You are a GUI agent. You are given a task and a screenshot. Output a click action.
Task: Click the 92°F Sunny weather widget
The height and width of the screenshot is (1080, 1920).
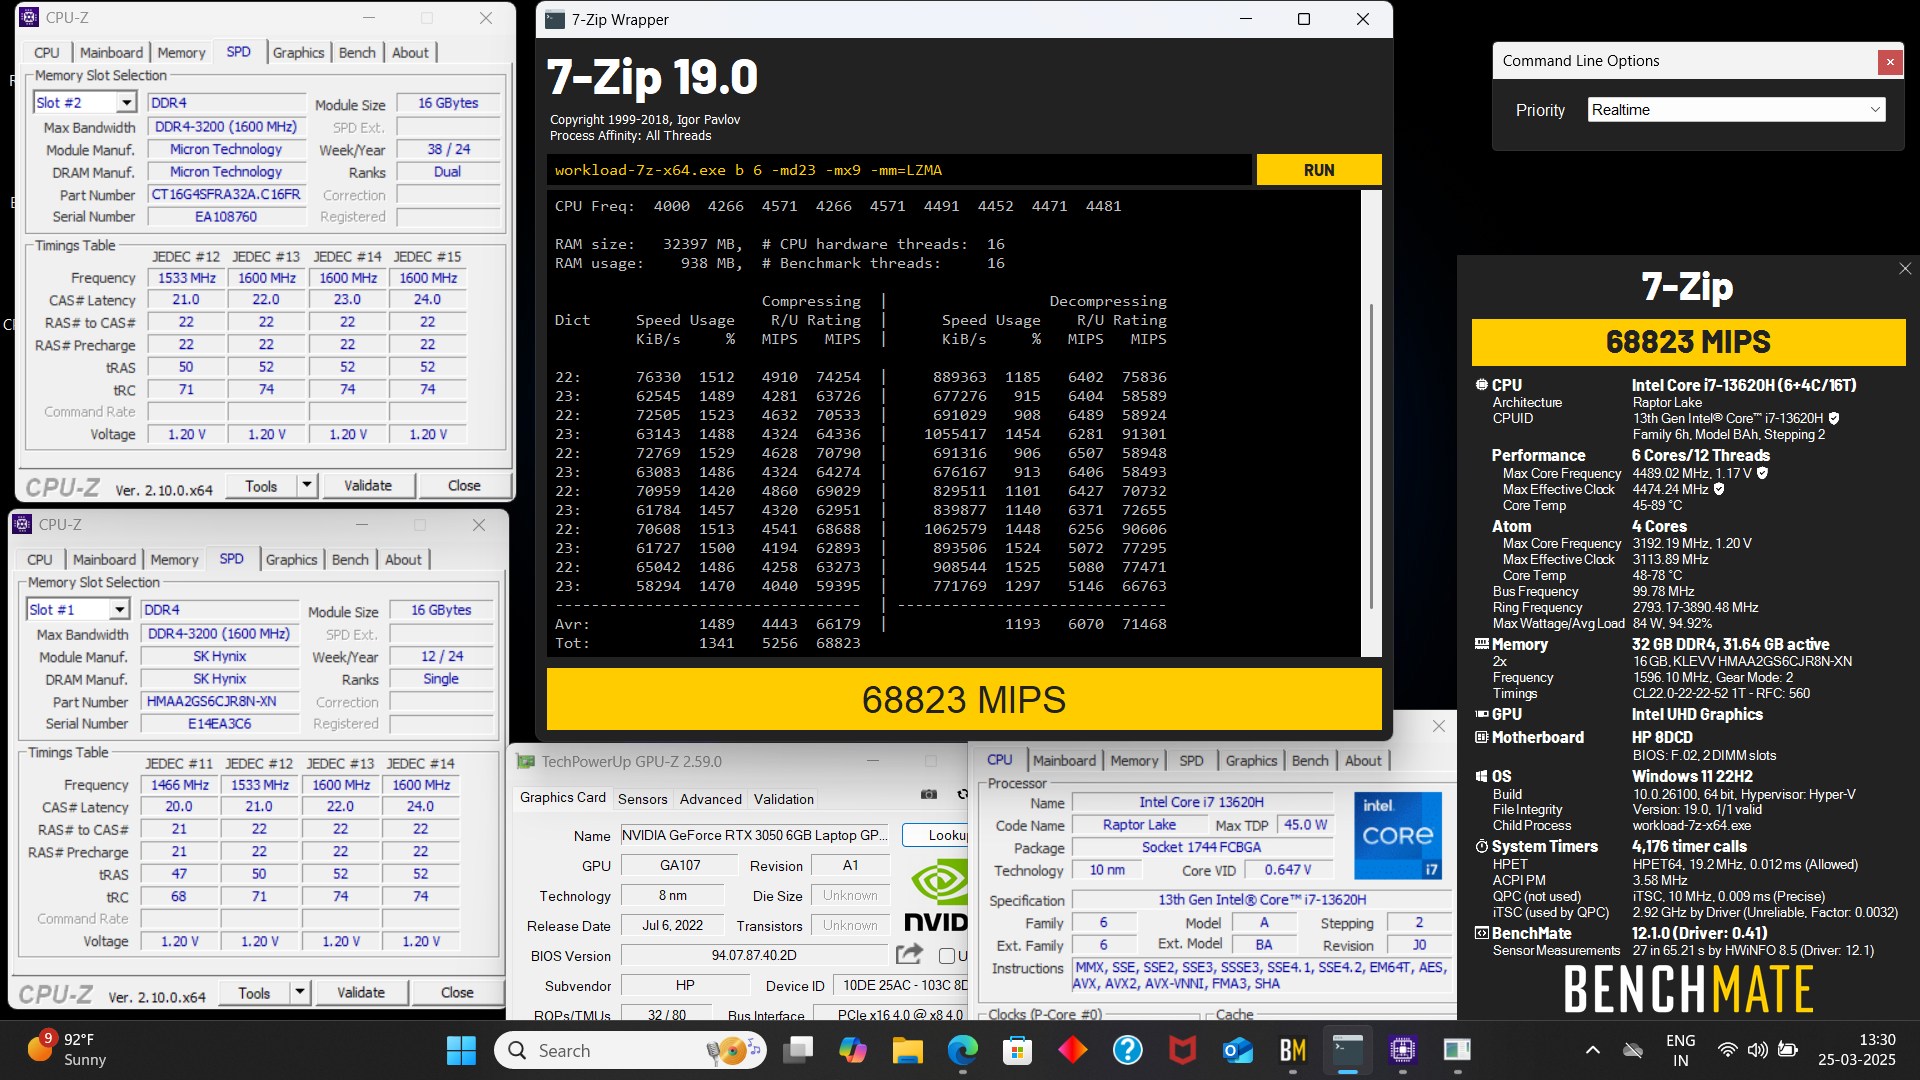pyautogui.click(x=66, y=1050)
